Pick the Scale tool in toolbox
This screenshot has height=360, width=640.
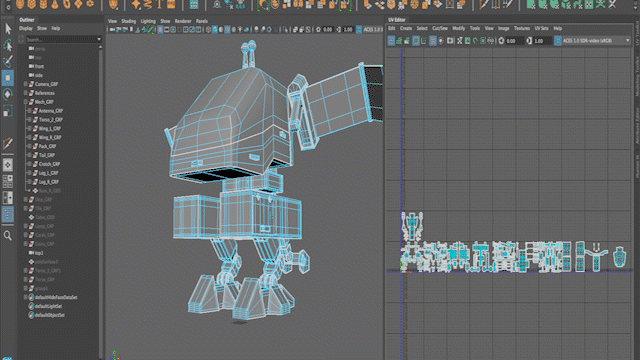click(8, 111)
